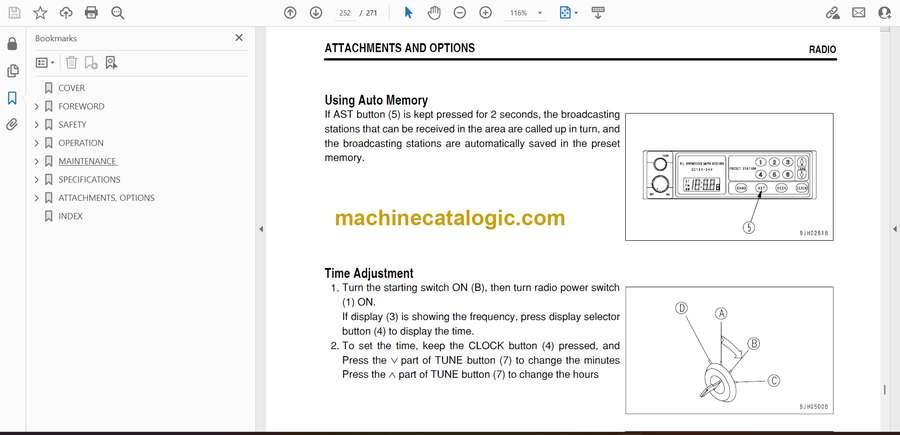Expand the OPERATION bookmark
This screenshot has width=900, height=435.
tap(37, 143)
